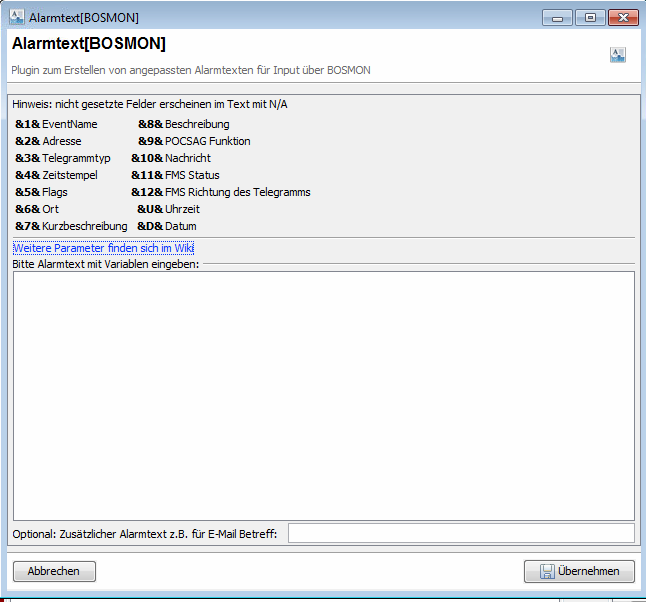Click the Alarmtext app icon in title bar
This screenshot has height=602, width=646.
pos(16,18)
